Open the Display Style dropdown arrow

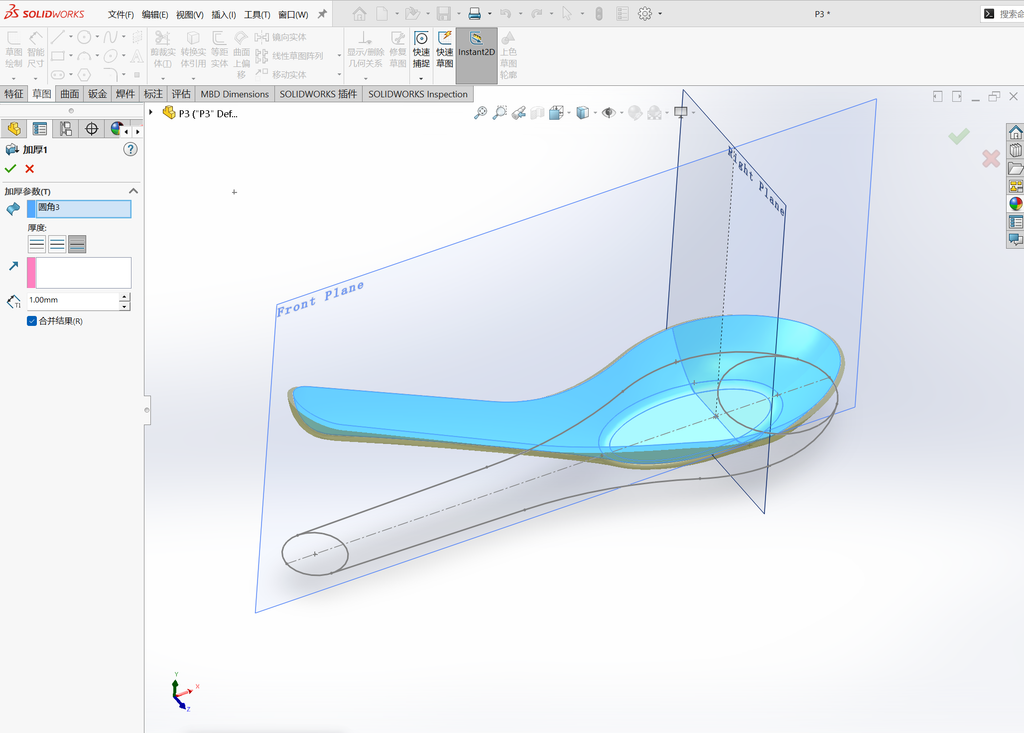pos(596,113)
